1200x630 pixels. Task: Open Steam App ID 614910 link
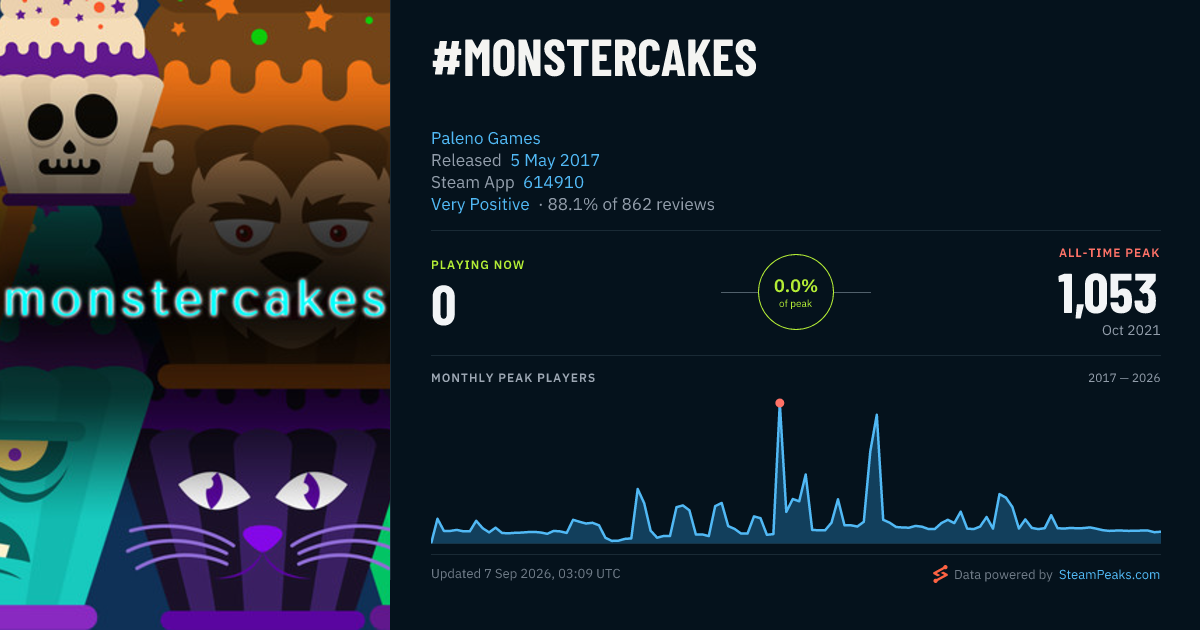pyautogui.click(x=553, y=182)
